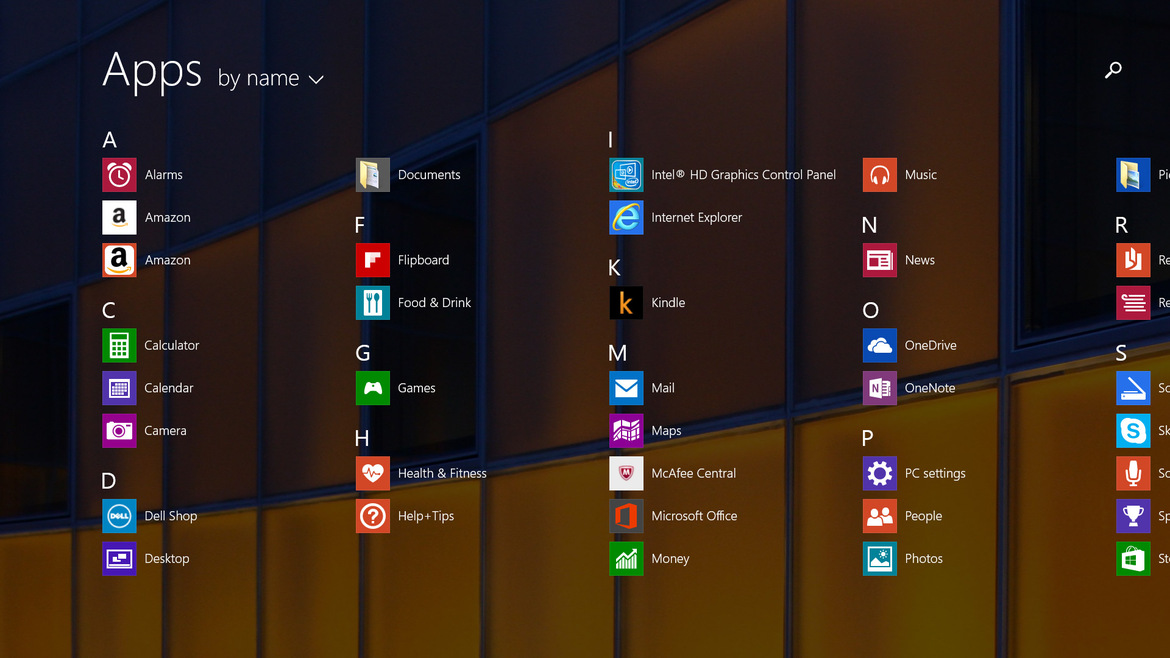Click the letter P group header
1170x658 pixels.
(868, 438)
